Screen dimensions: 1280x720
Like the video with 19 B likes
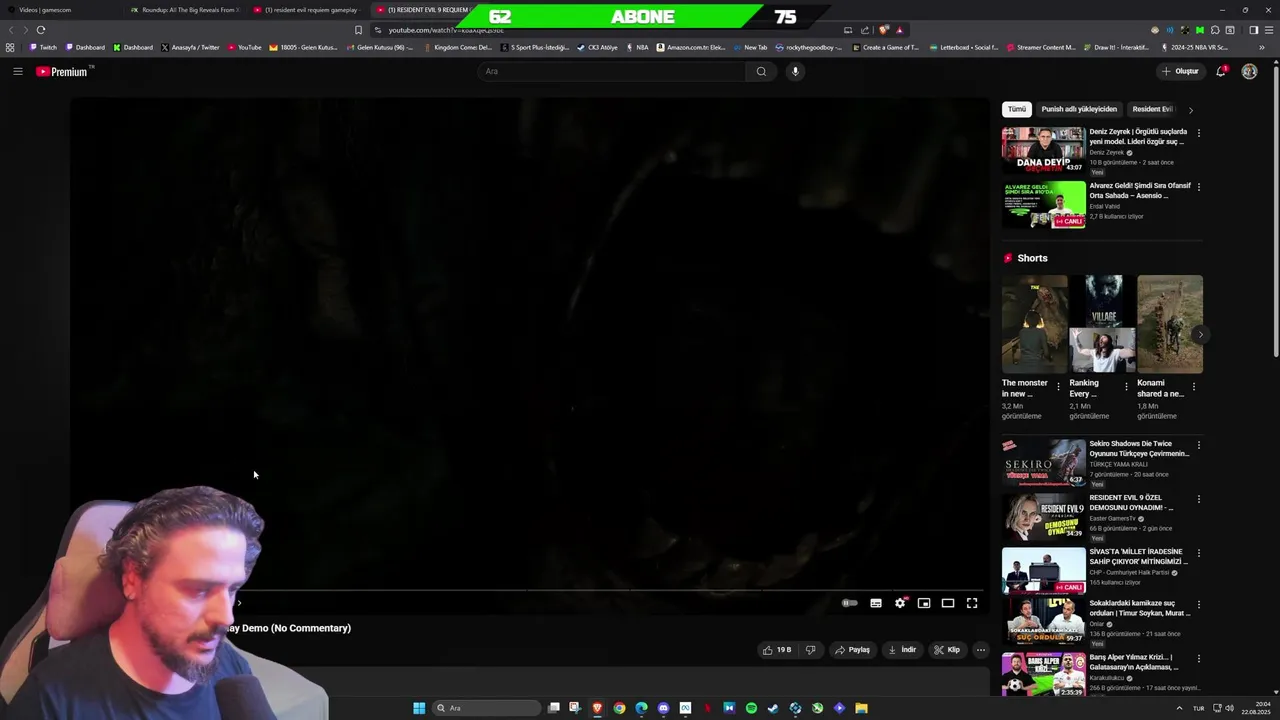777,650
